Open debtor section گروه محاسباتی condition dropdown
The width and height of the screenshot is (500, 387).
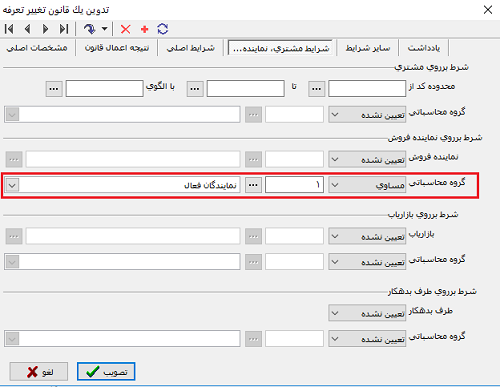367,339
